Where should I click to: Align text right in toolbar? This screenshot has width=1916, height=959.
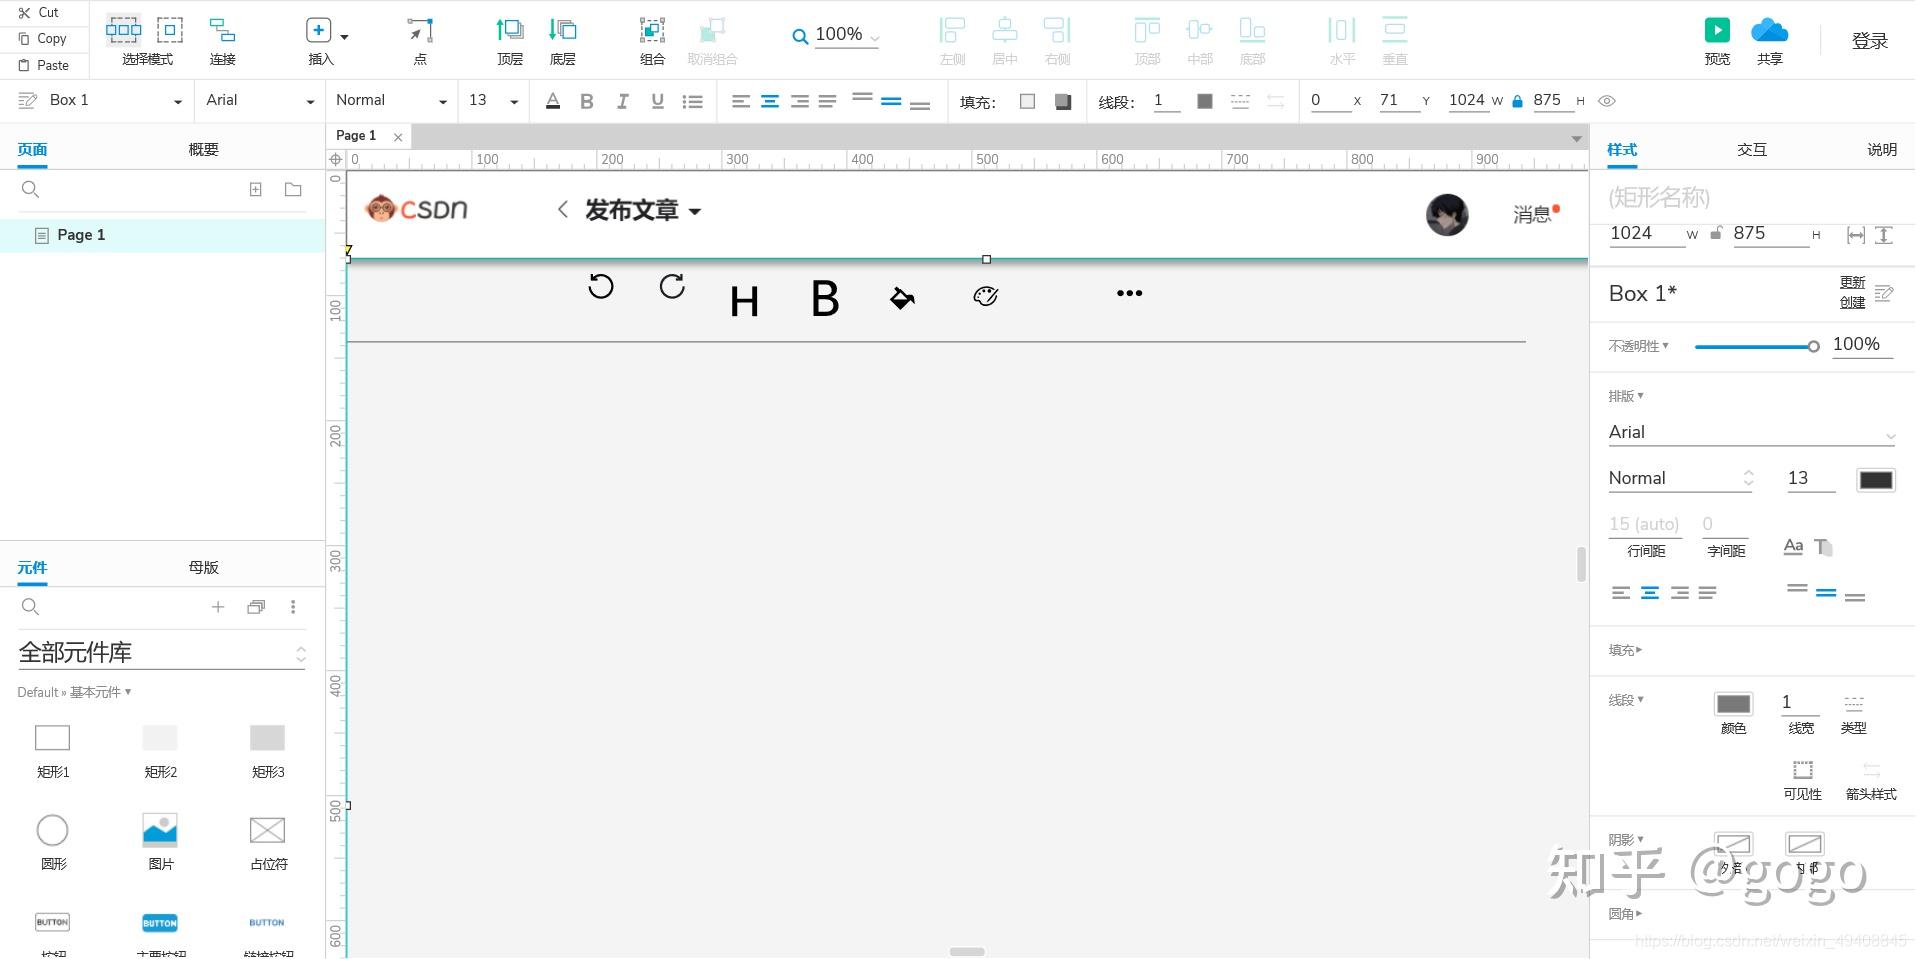click(x=799, y=101)
